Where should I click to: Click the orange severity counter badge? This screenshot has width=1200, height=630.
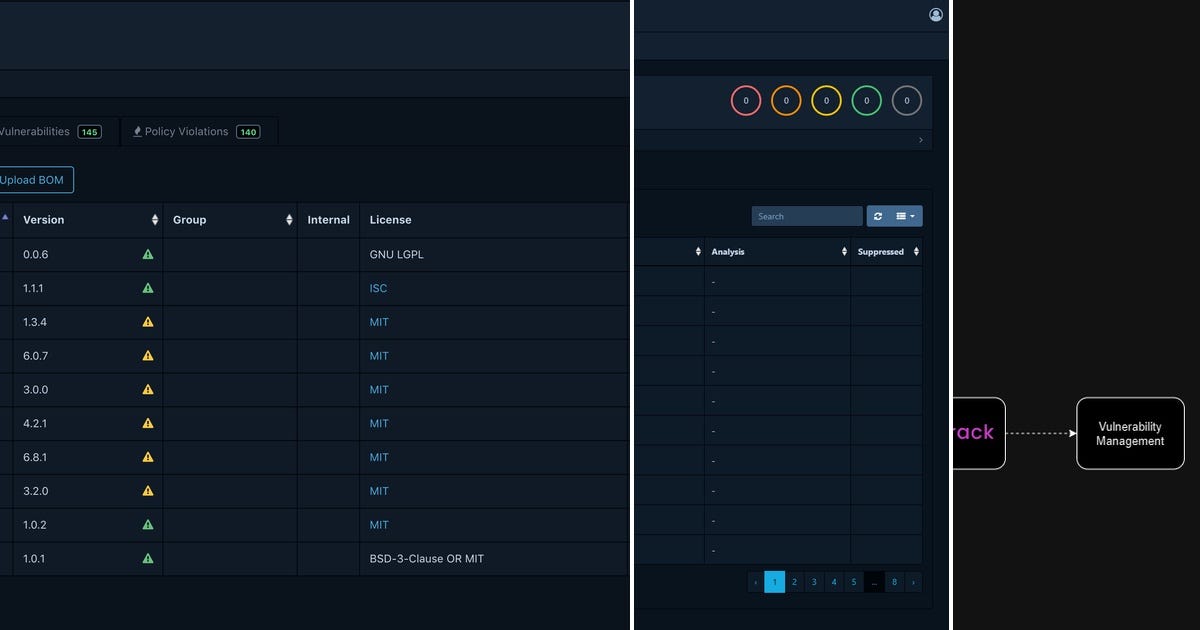[786, 101]
